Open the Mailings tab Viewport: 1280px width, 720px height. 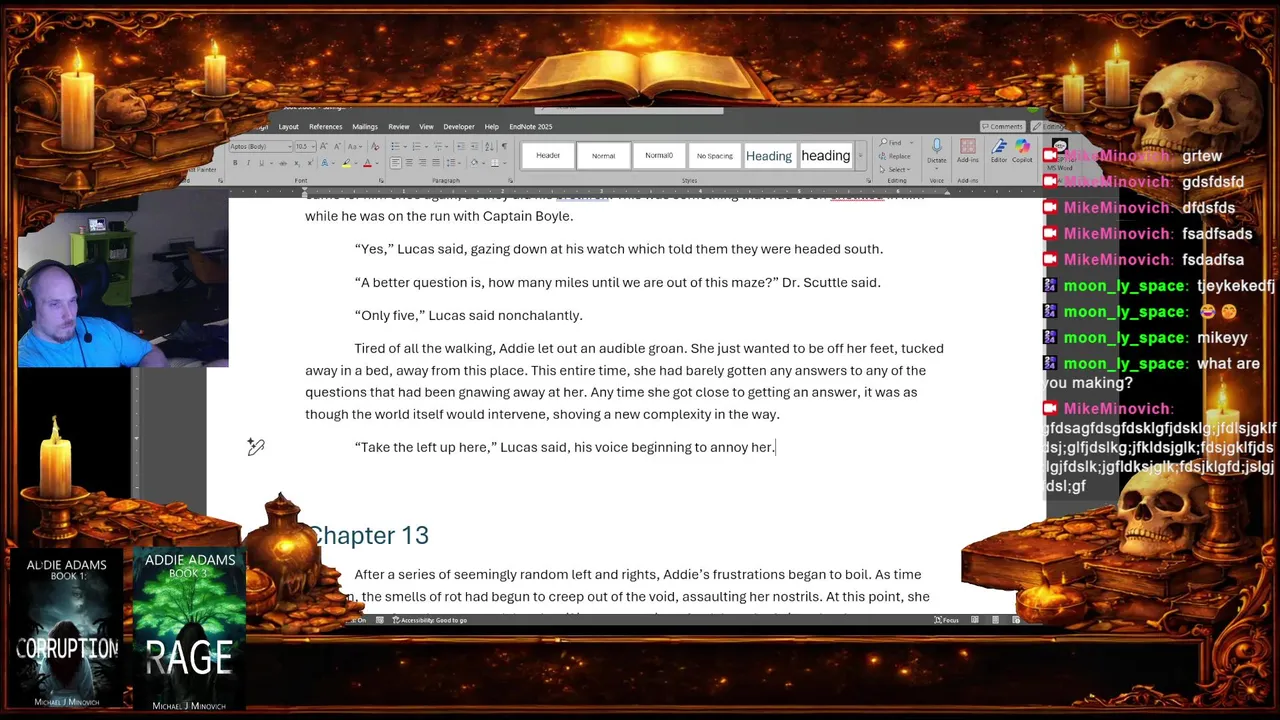pos(364,127)
